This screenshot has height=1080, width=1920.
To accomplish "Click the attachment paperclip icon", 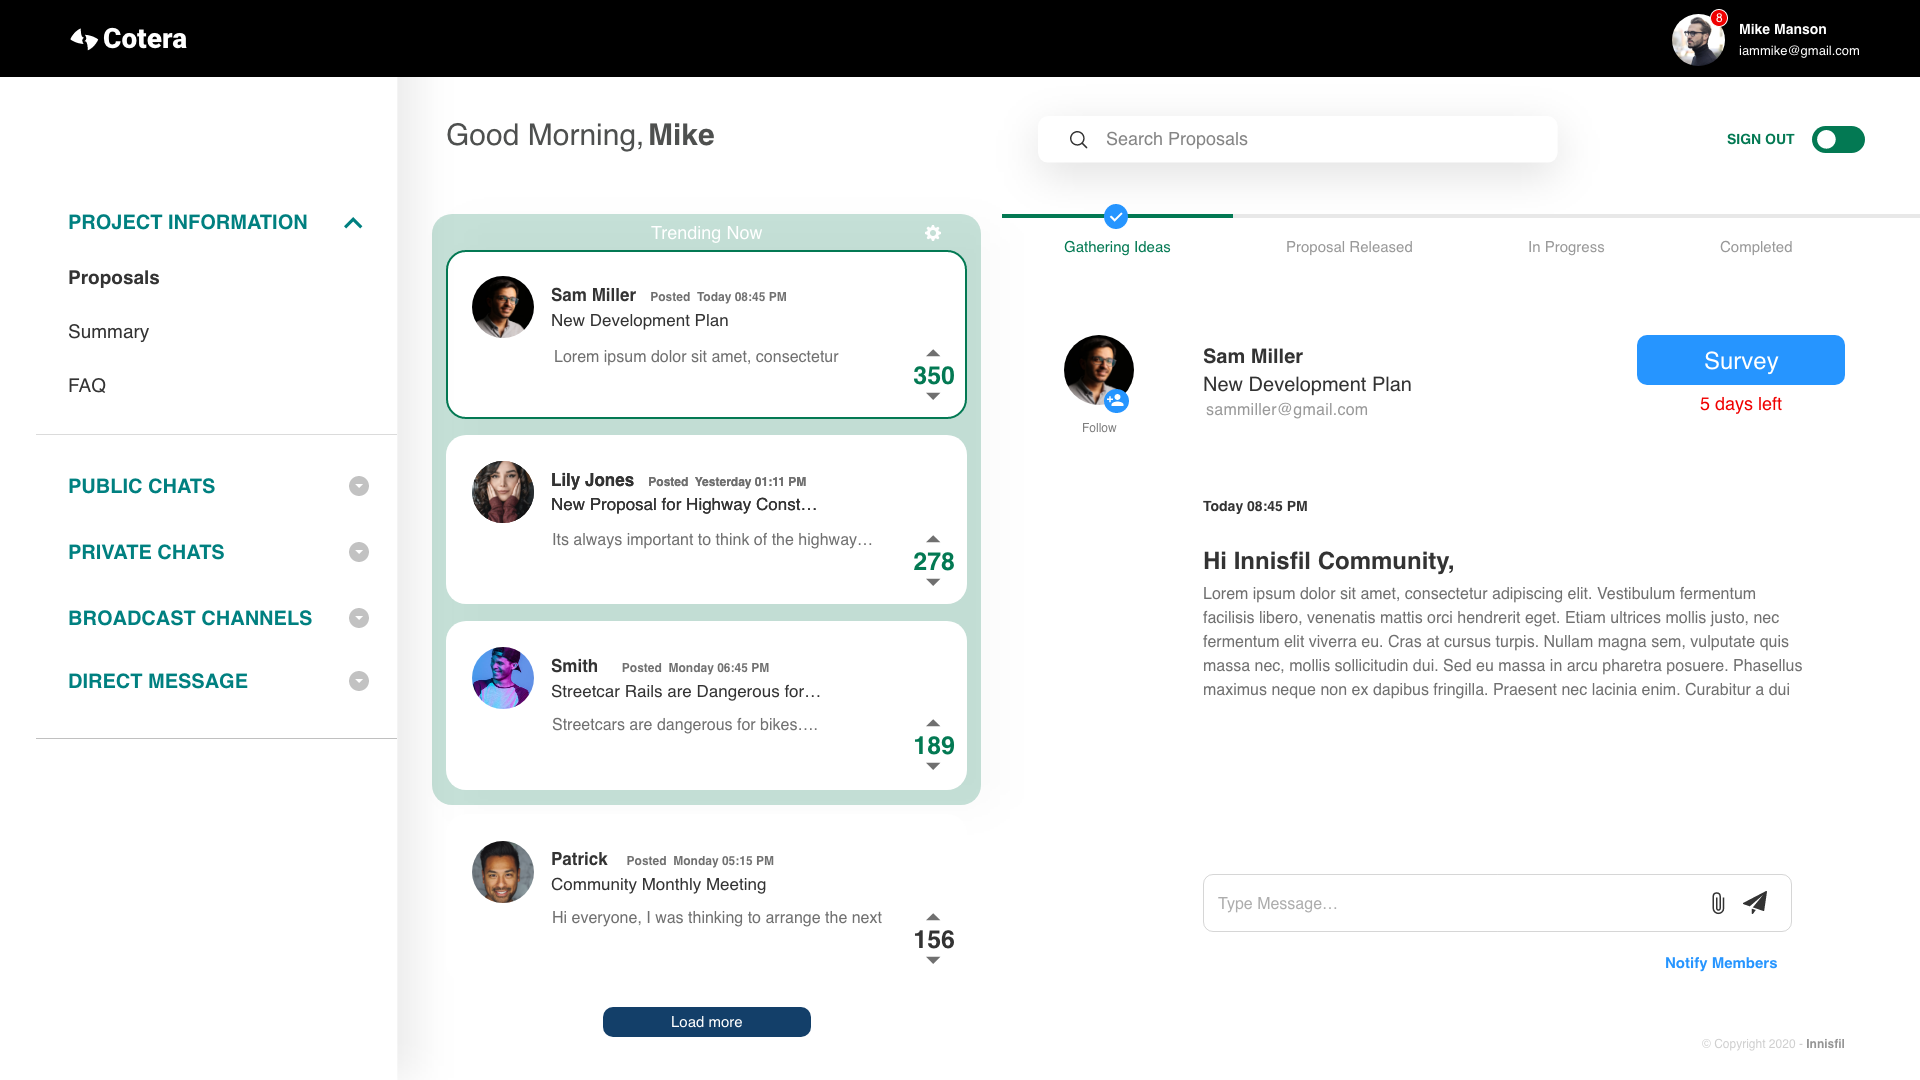I will [1717, 903].
